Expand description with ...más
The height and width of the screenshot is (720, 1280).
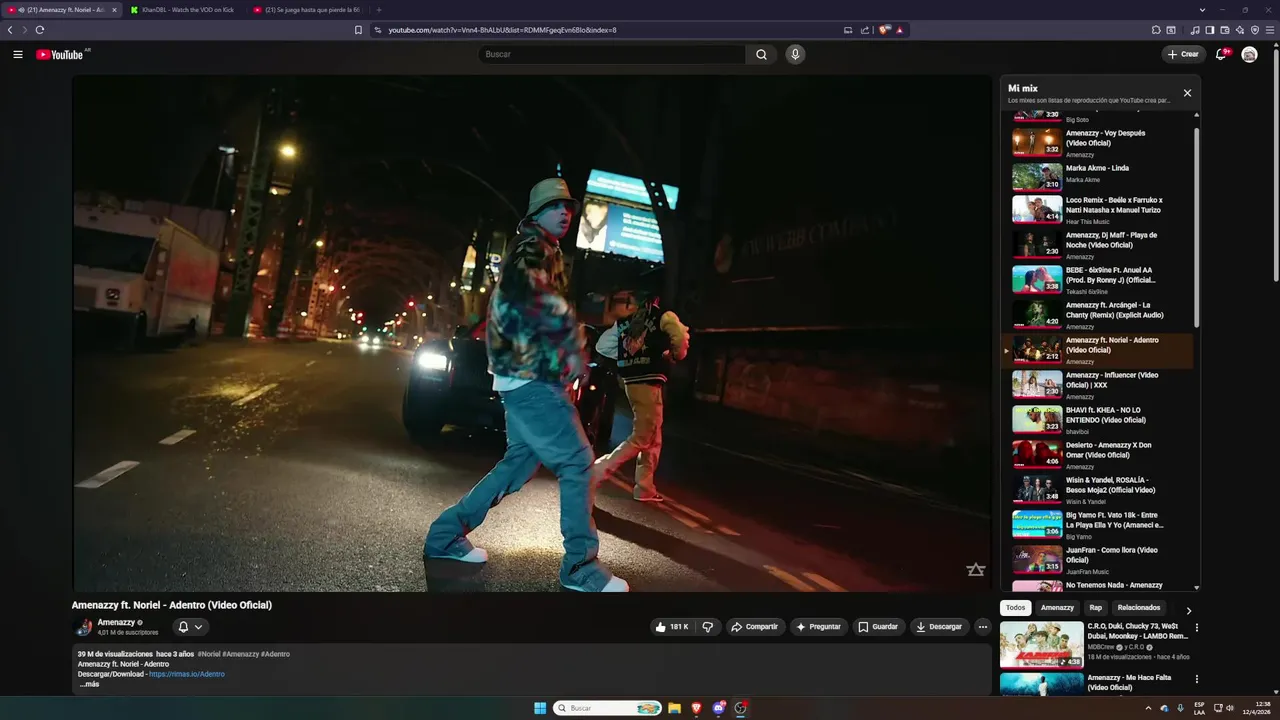tap(89, 684)
